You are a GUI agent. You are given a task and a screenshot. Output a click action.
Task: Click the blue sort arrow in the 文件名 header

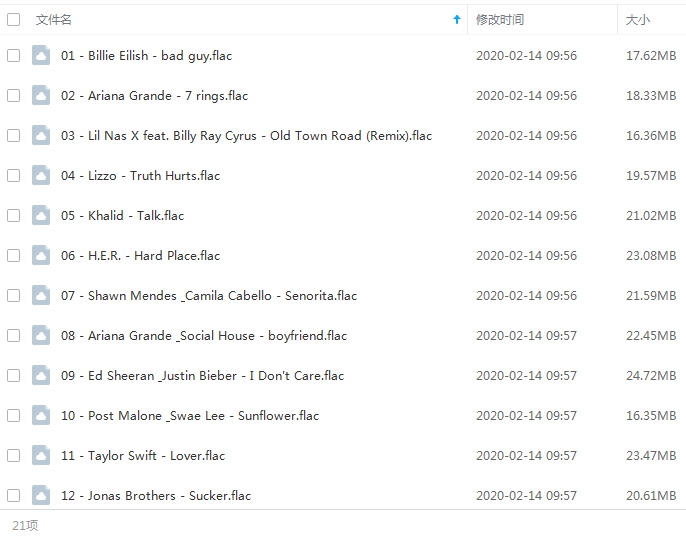[x=457, y=19]
